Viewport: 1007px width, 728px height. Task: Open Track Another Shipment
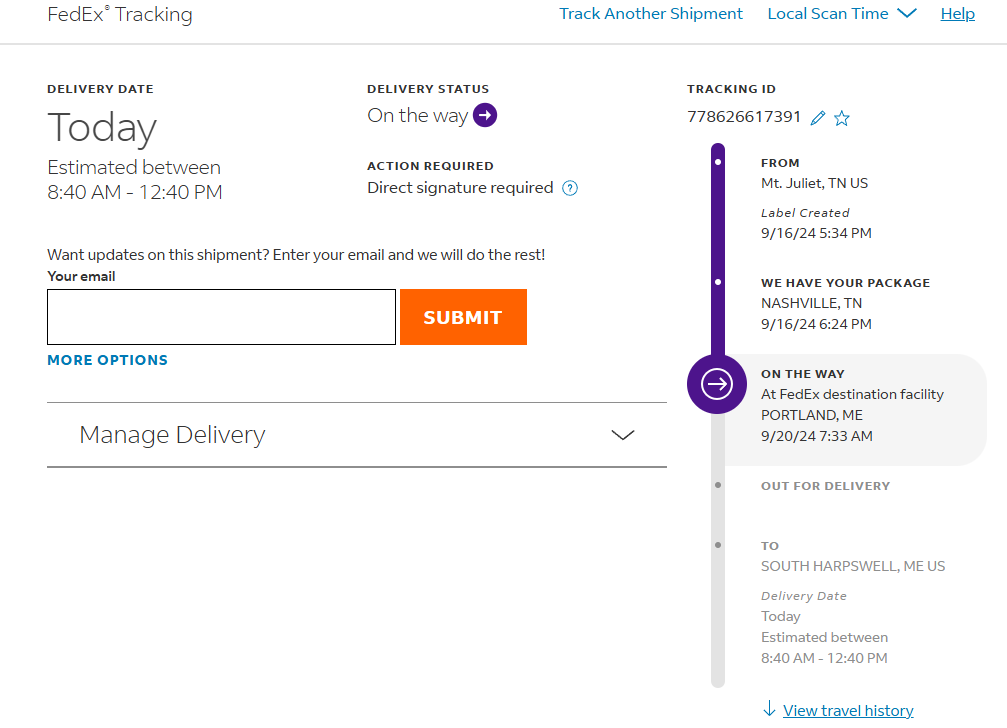651,14
